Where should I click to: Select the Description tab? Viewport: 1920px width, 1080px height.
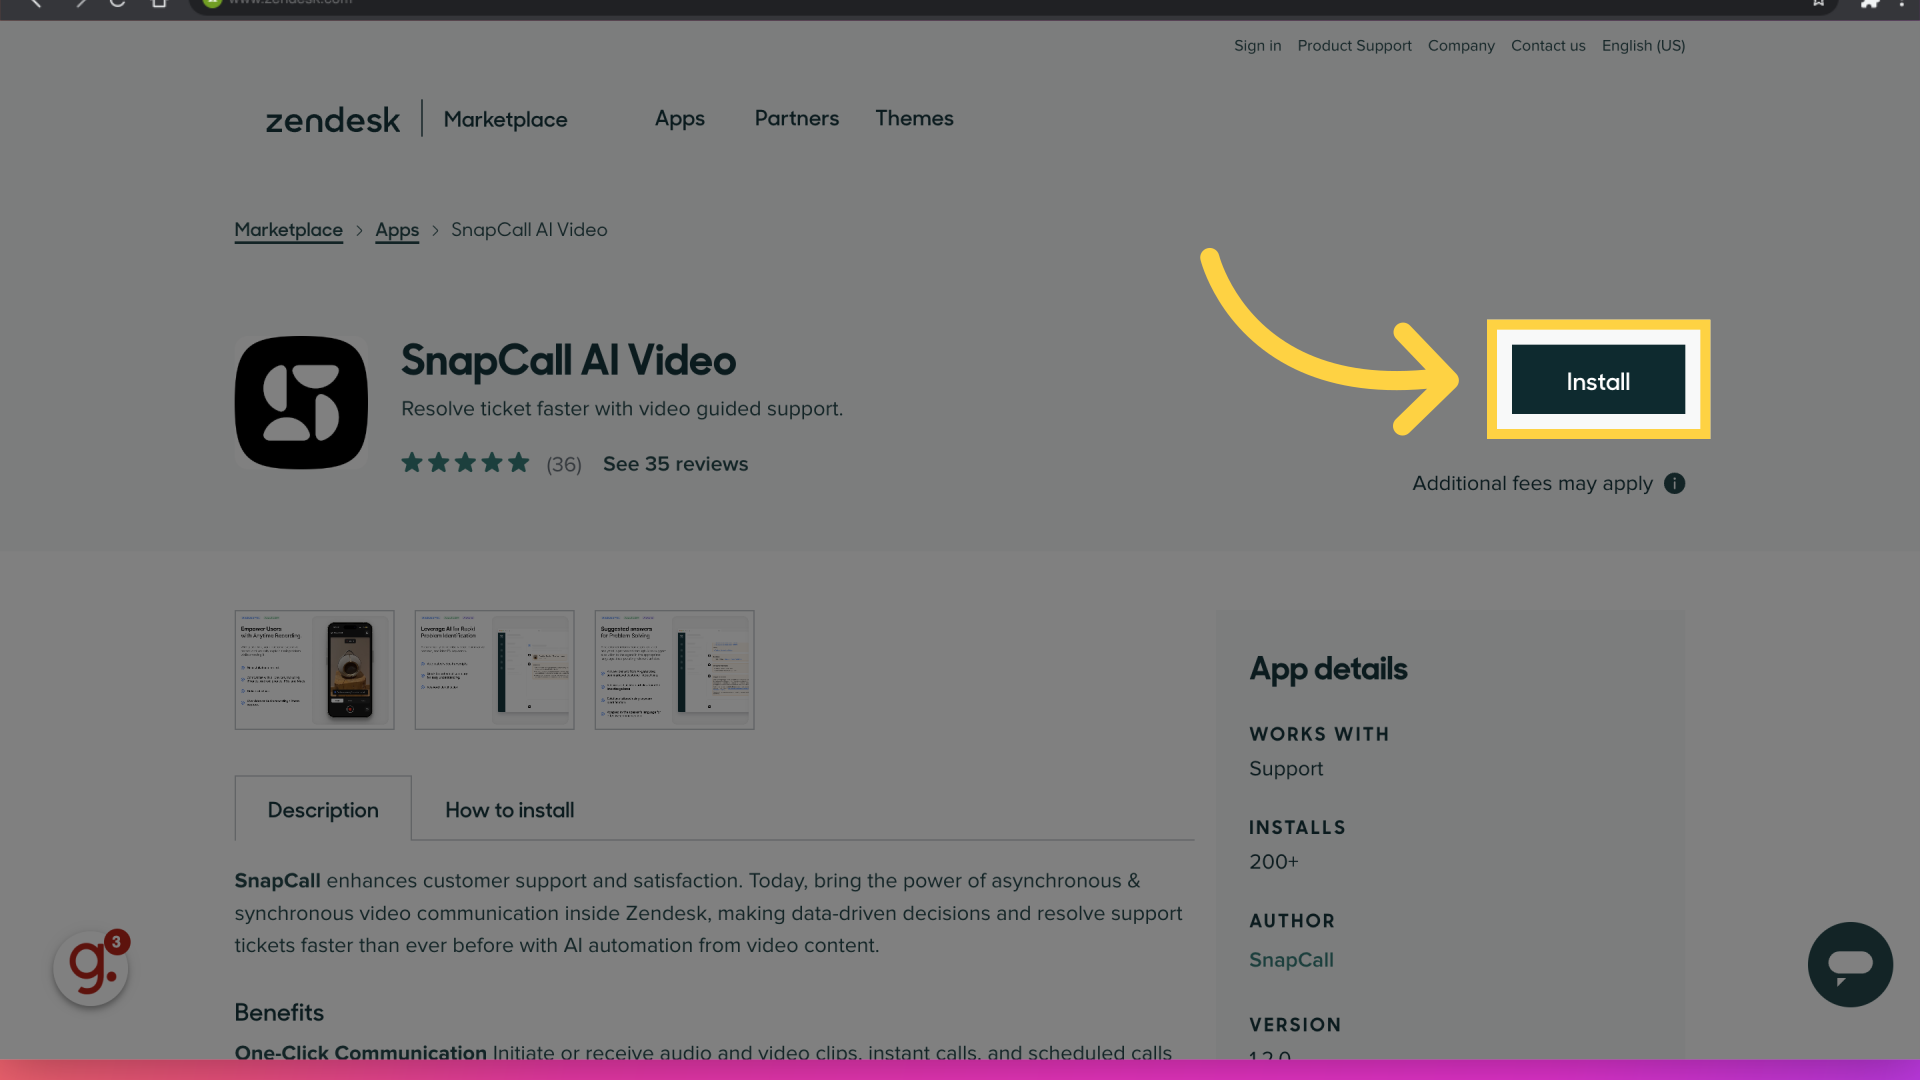[x=323, y=810]
